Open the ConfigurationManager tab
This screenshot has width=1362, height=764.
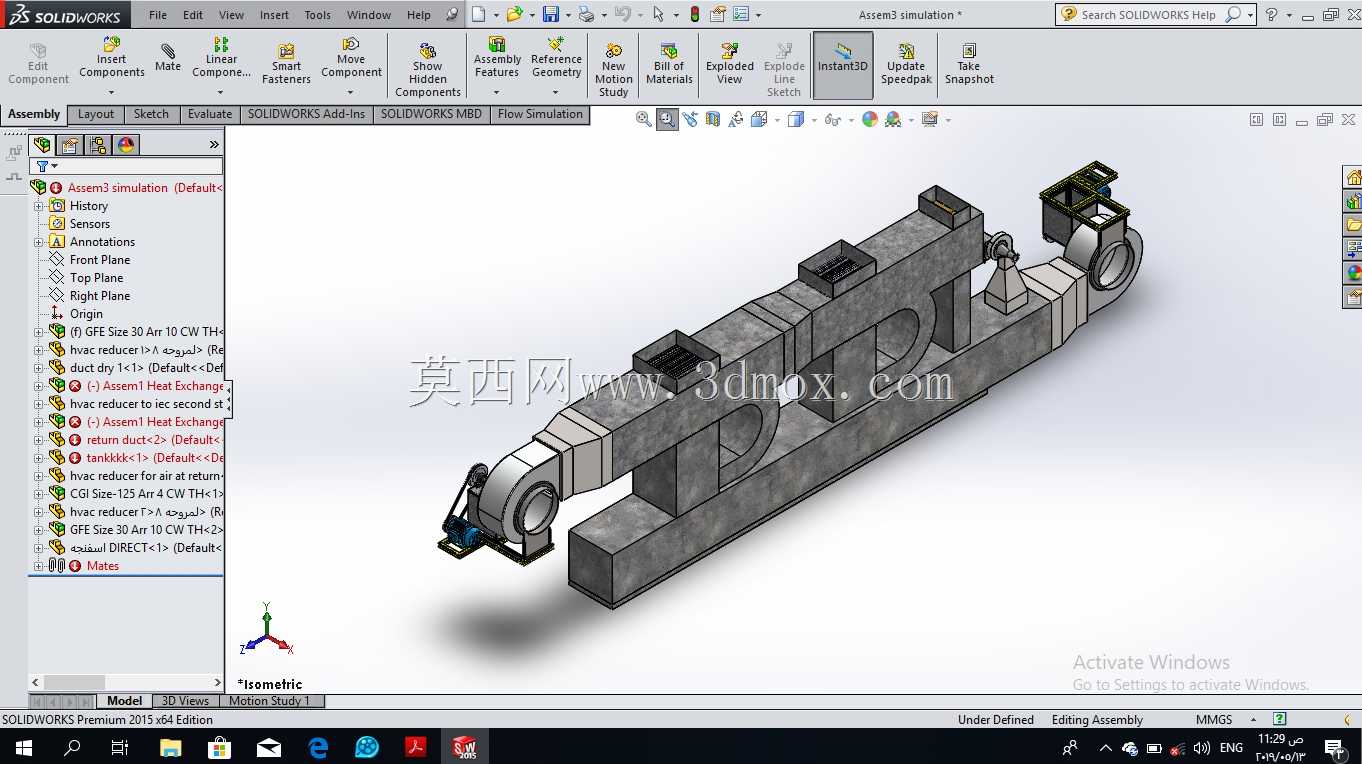click(x=98, y=145)
